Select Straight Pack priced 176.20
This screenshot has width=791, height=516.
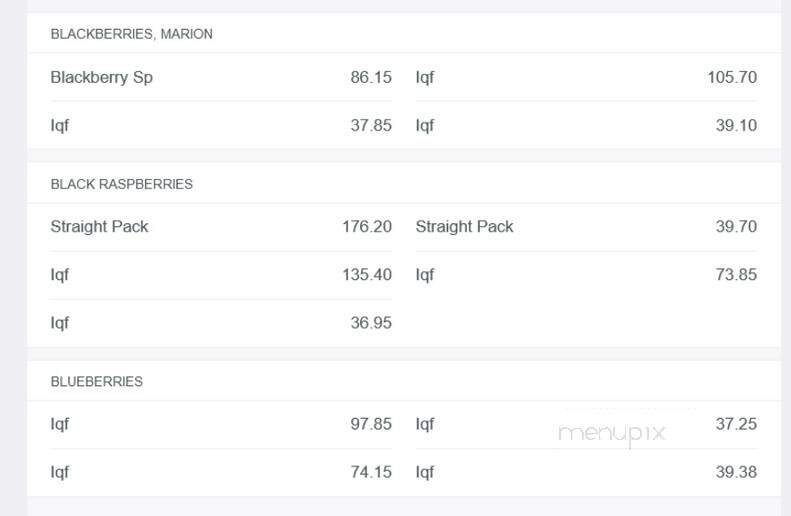click(99, 227)
